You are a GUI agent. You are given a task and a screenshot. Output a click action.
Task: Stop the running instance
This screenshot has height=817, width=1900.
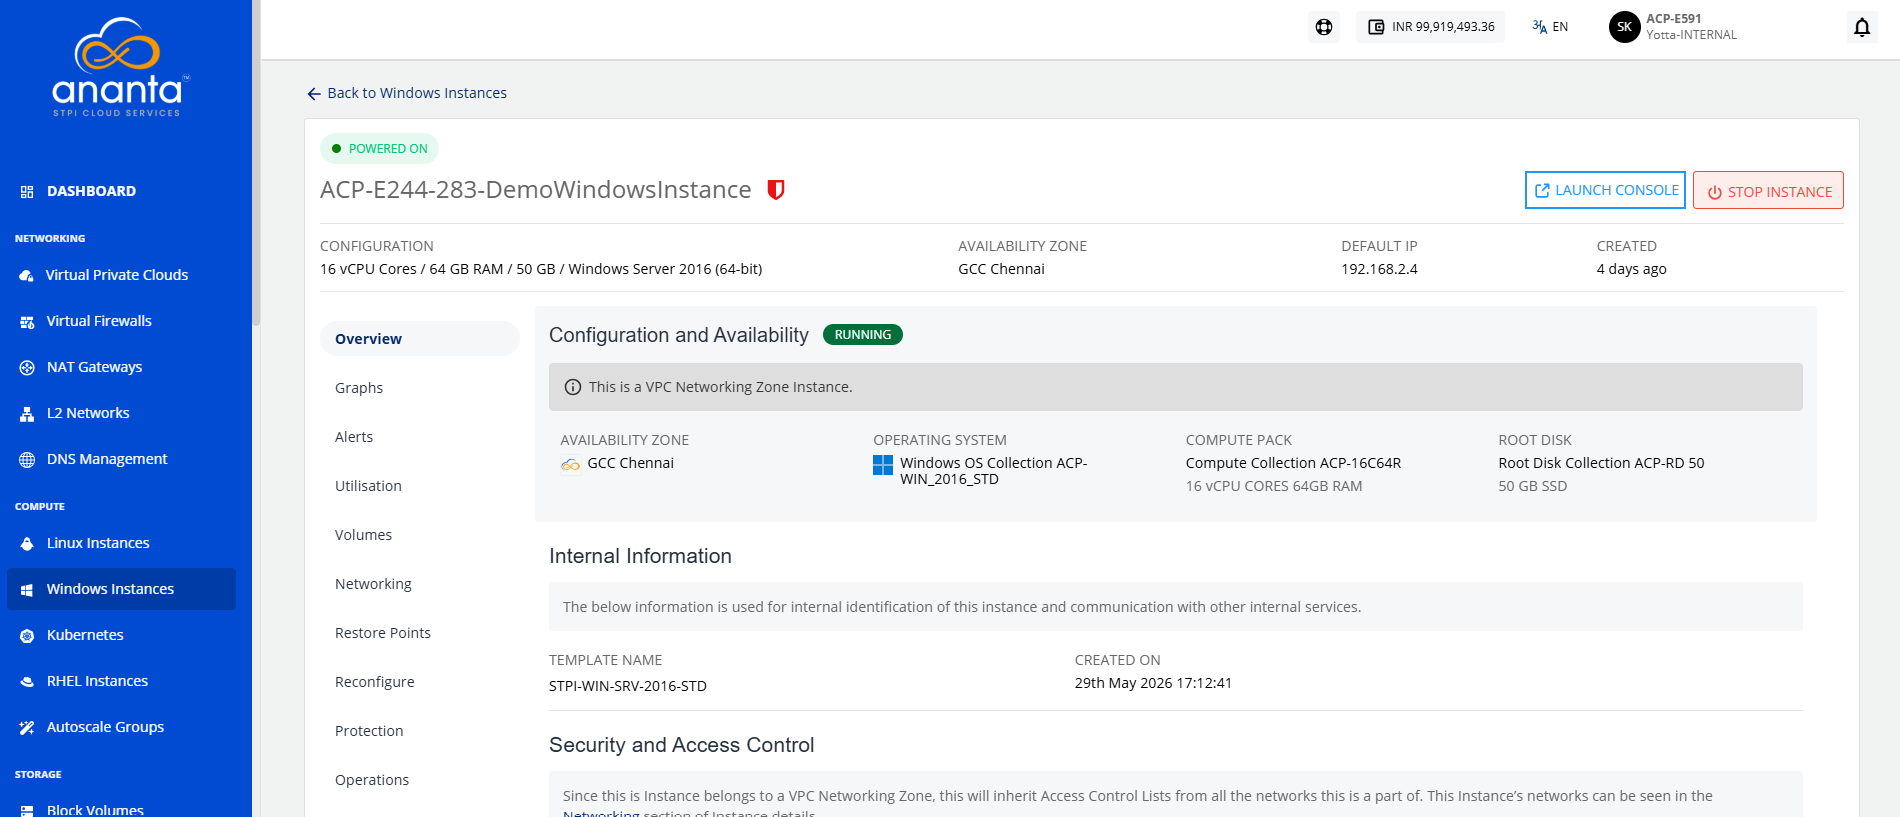tap(1768, 191)
